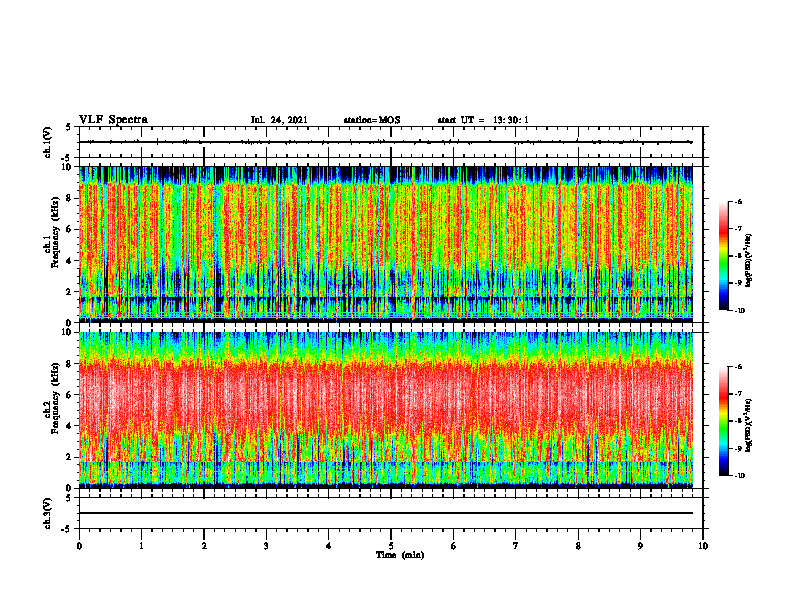Select the "start UT = 13:30: 1" text
Viewport: 792px width, 612px height.
coord(483,120)
